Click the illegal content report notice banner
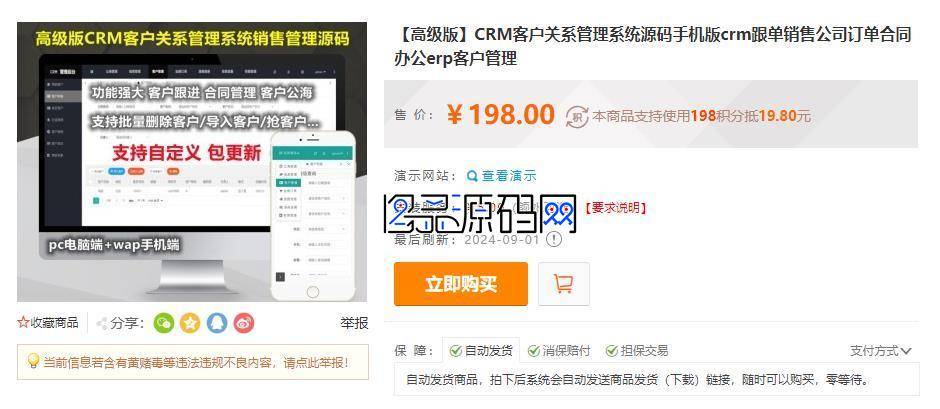Viewport: 940px width, 409px height. (x=193, y=362)
